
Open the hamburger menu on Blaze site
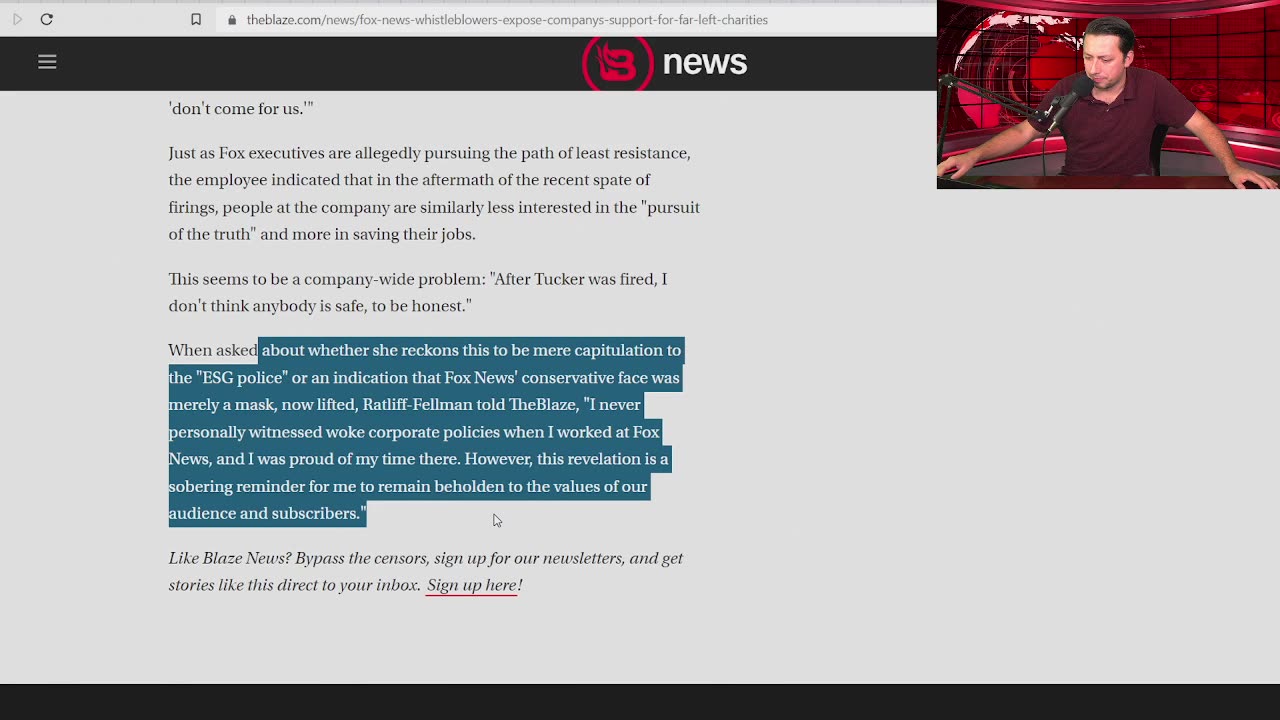coord(47,62)
